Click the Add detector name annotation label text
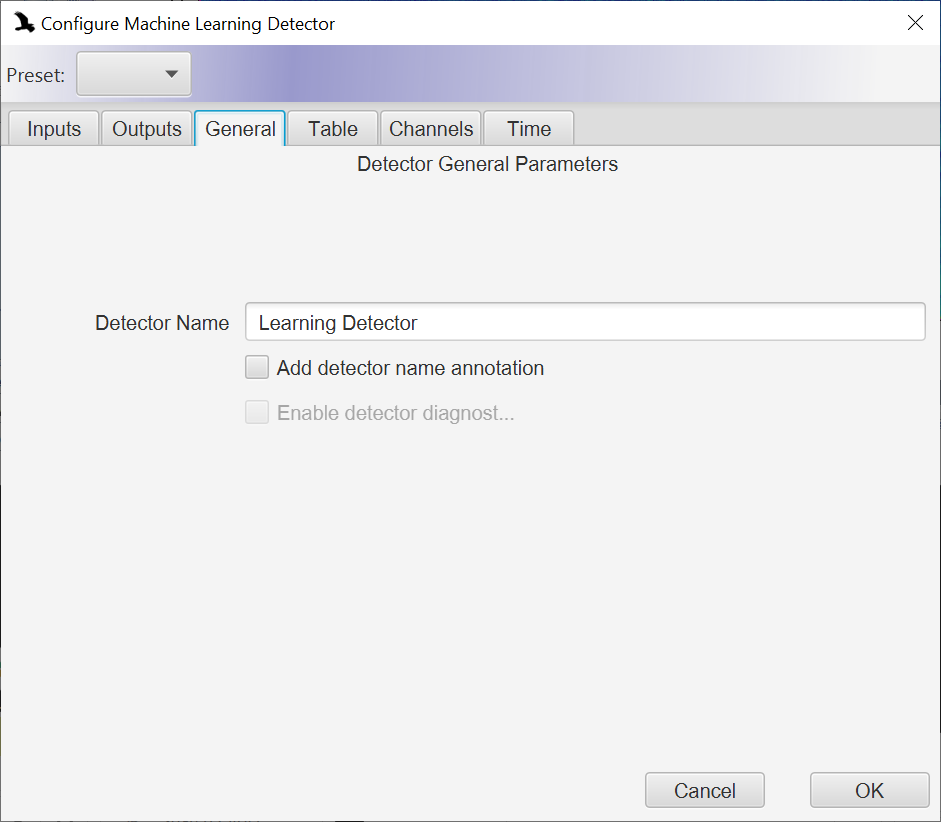 (x=410, y=368)
